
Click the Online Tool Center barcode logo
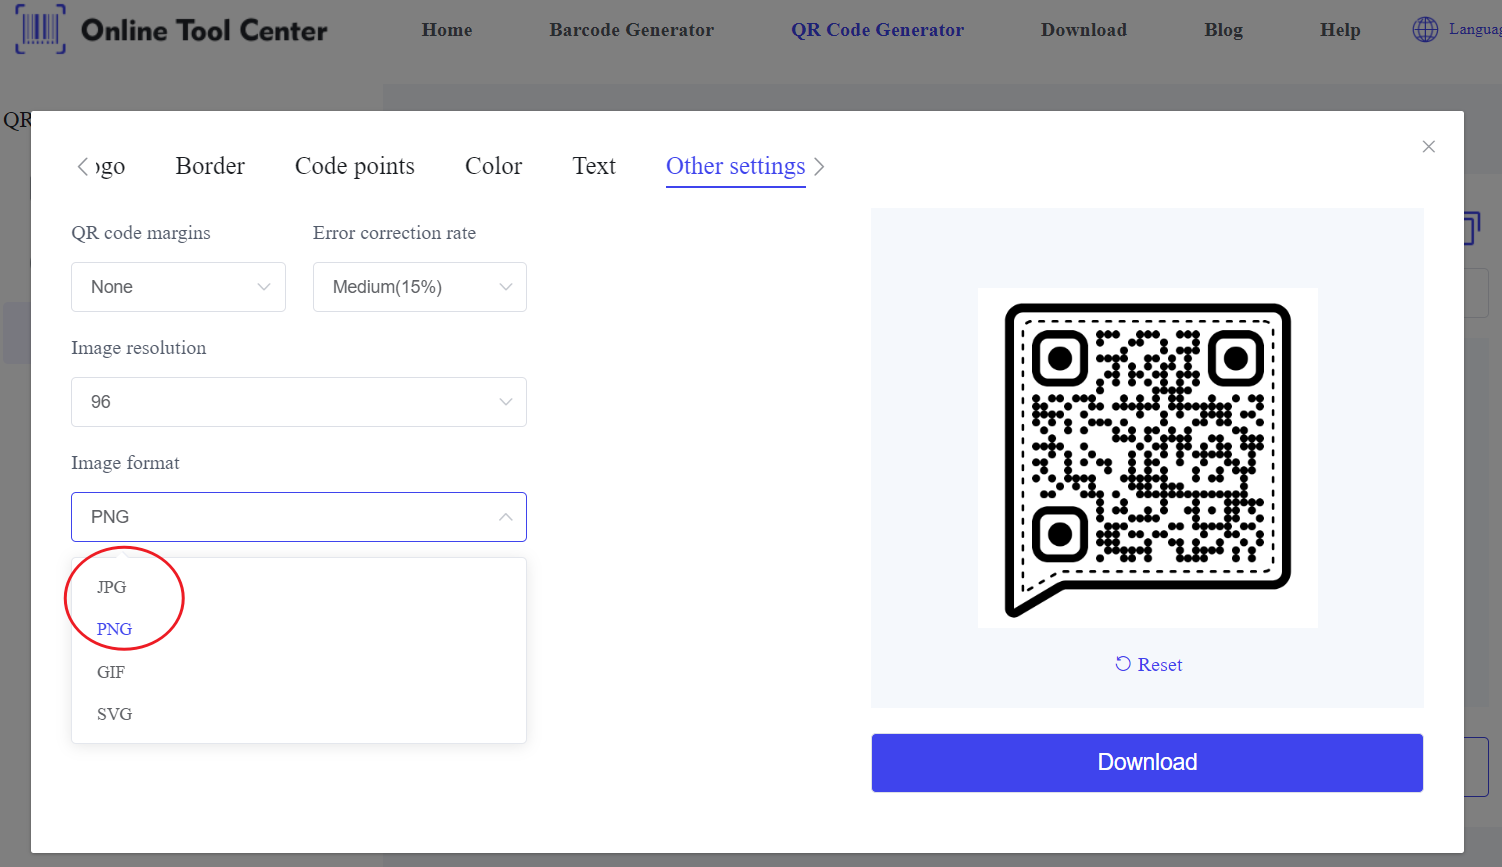(40, 29)
